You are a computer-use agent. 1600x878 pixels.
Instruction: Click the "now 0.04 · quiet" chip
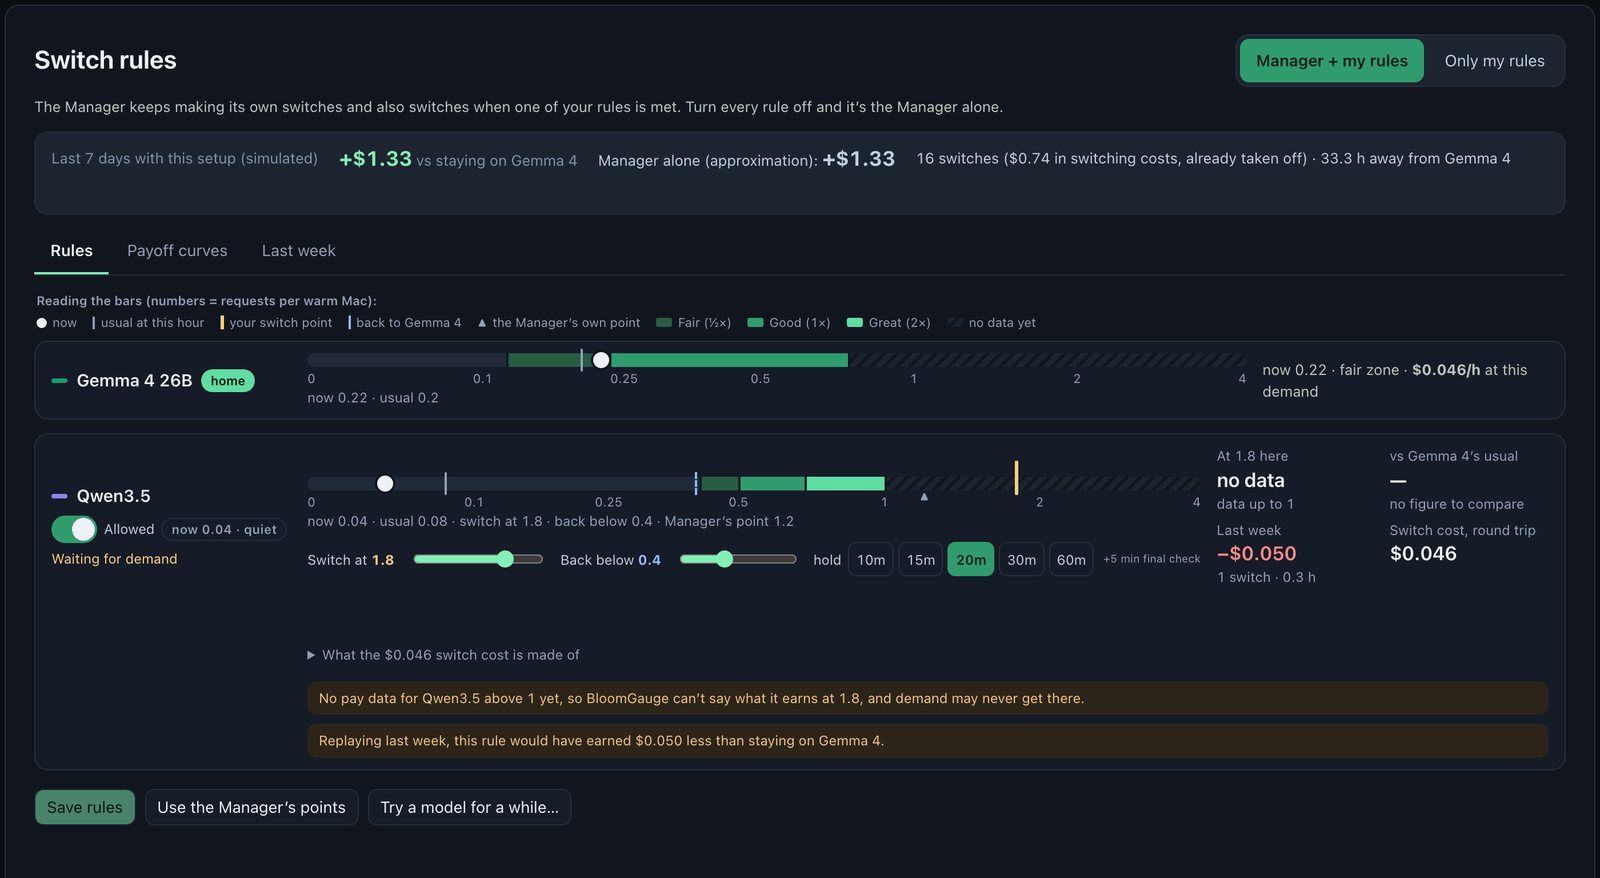point(224,529)
